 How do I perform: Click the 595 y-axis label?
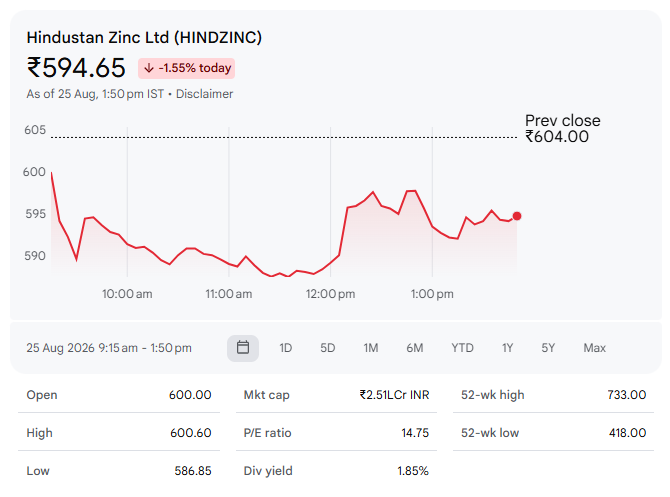pos(35,214)
